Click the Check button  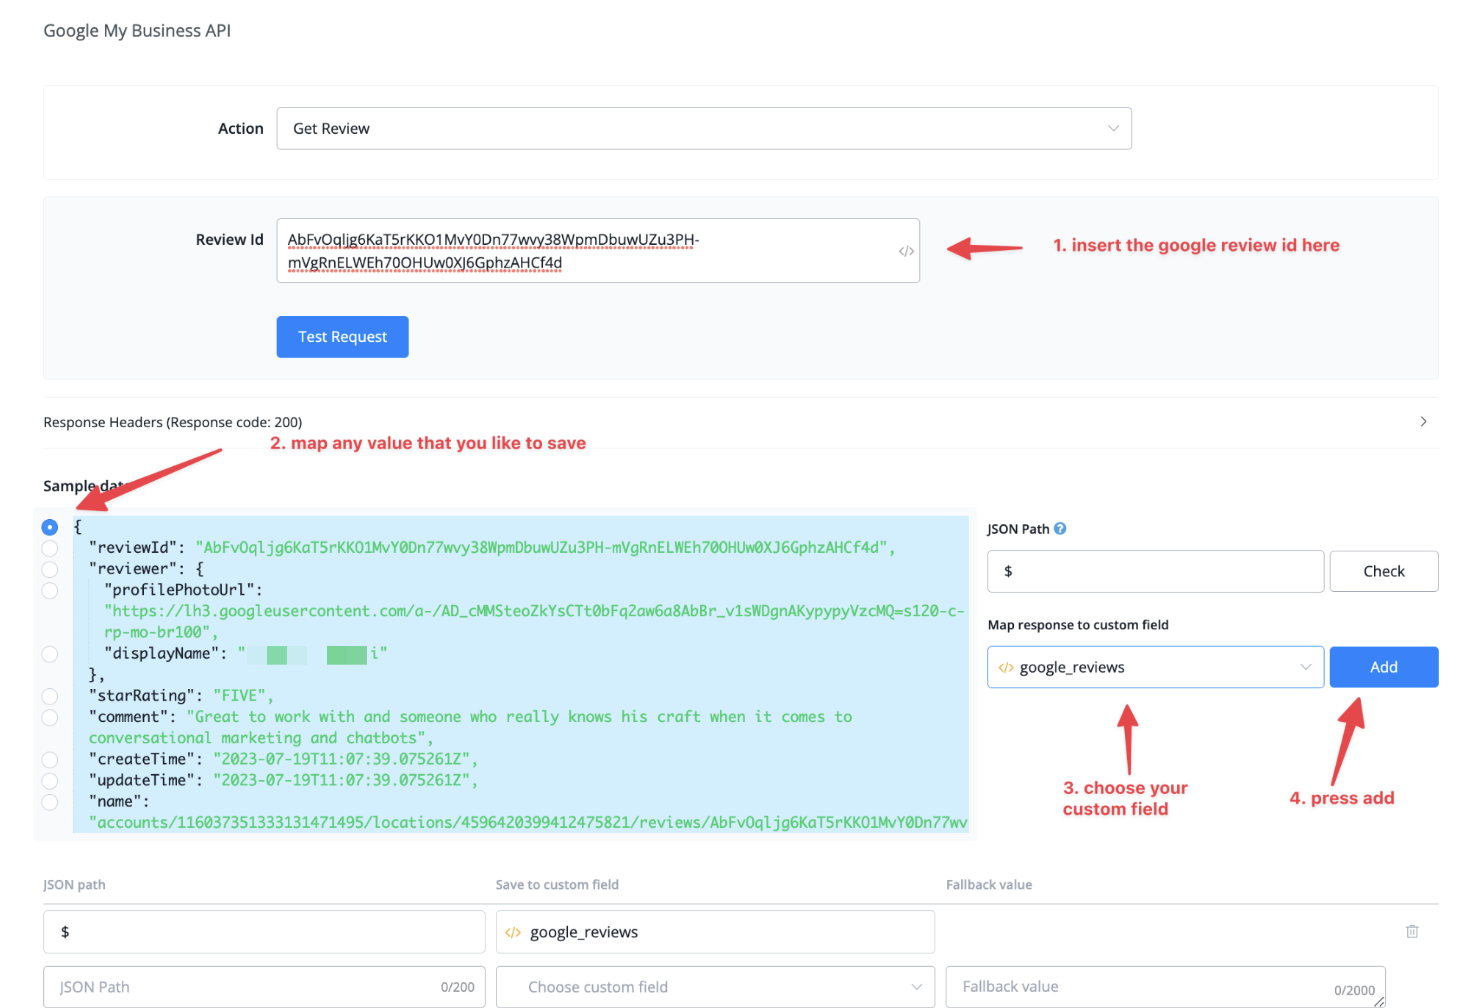(1384, 571)
